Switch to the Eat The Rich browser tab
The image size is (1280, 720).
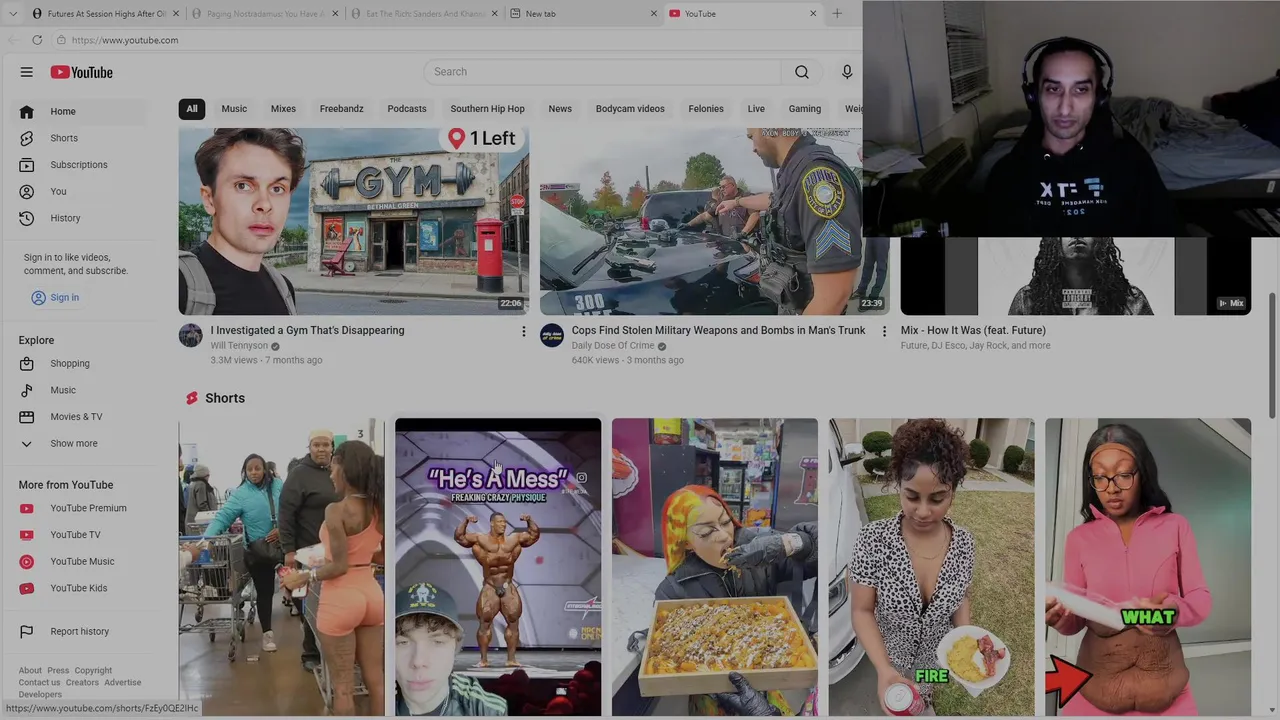point(423,14)
